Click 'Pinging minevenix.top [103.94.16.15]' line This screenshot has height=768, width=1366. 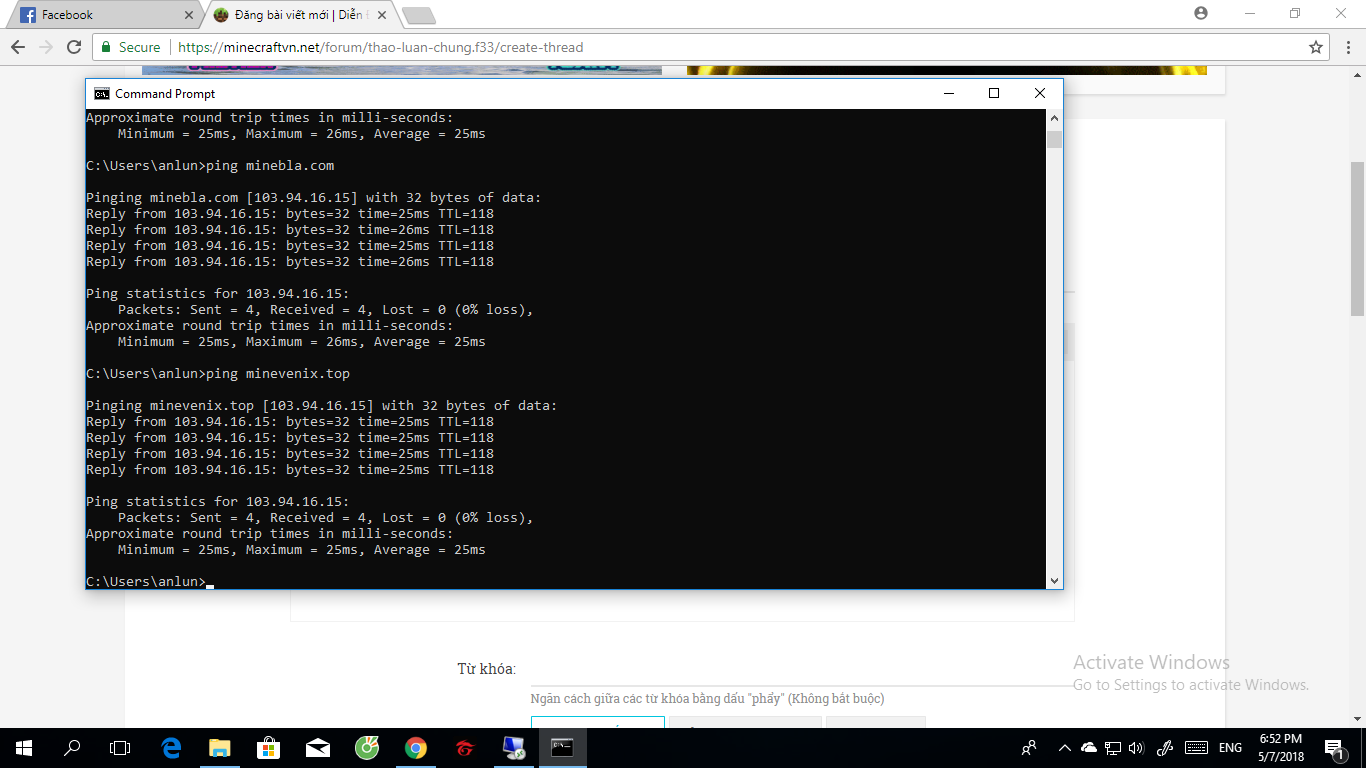[x=322, y=405]
